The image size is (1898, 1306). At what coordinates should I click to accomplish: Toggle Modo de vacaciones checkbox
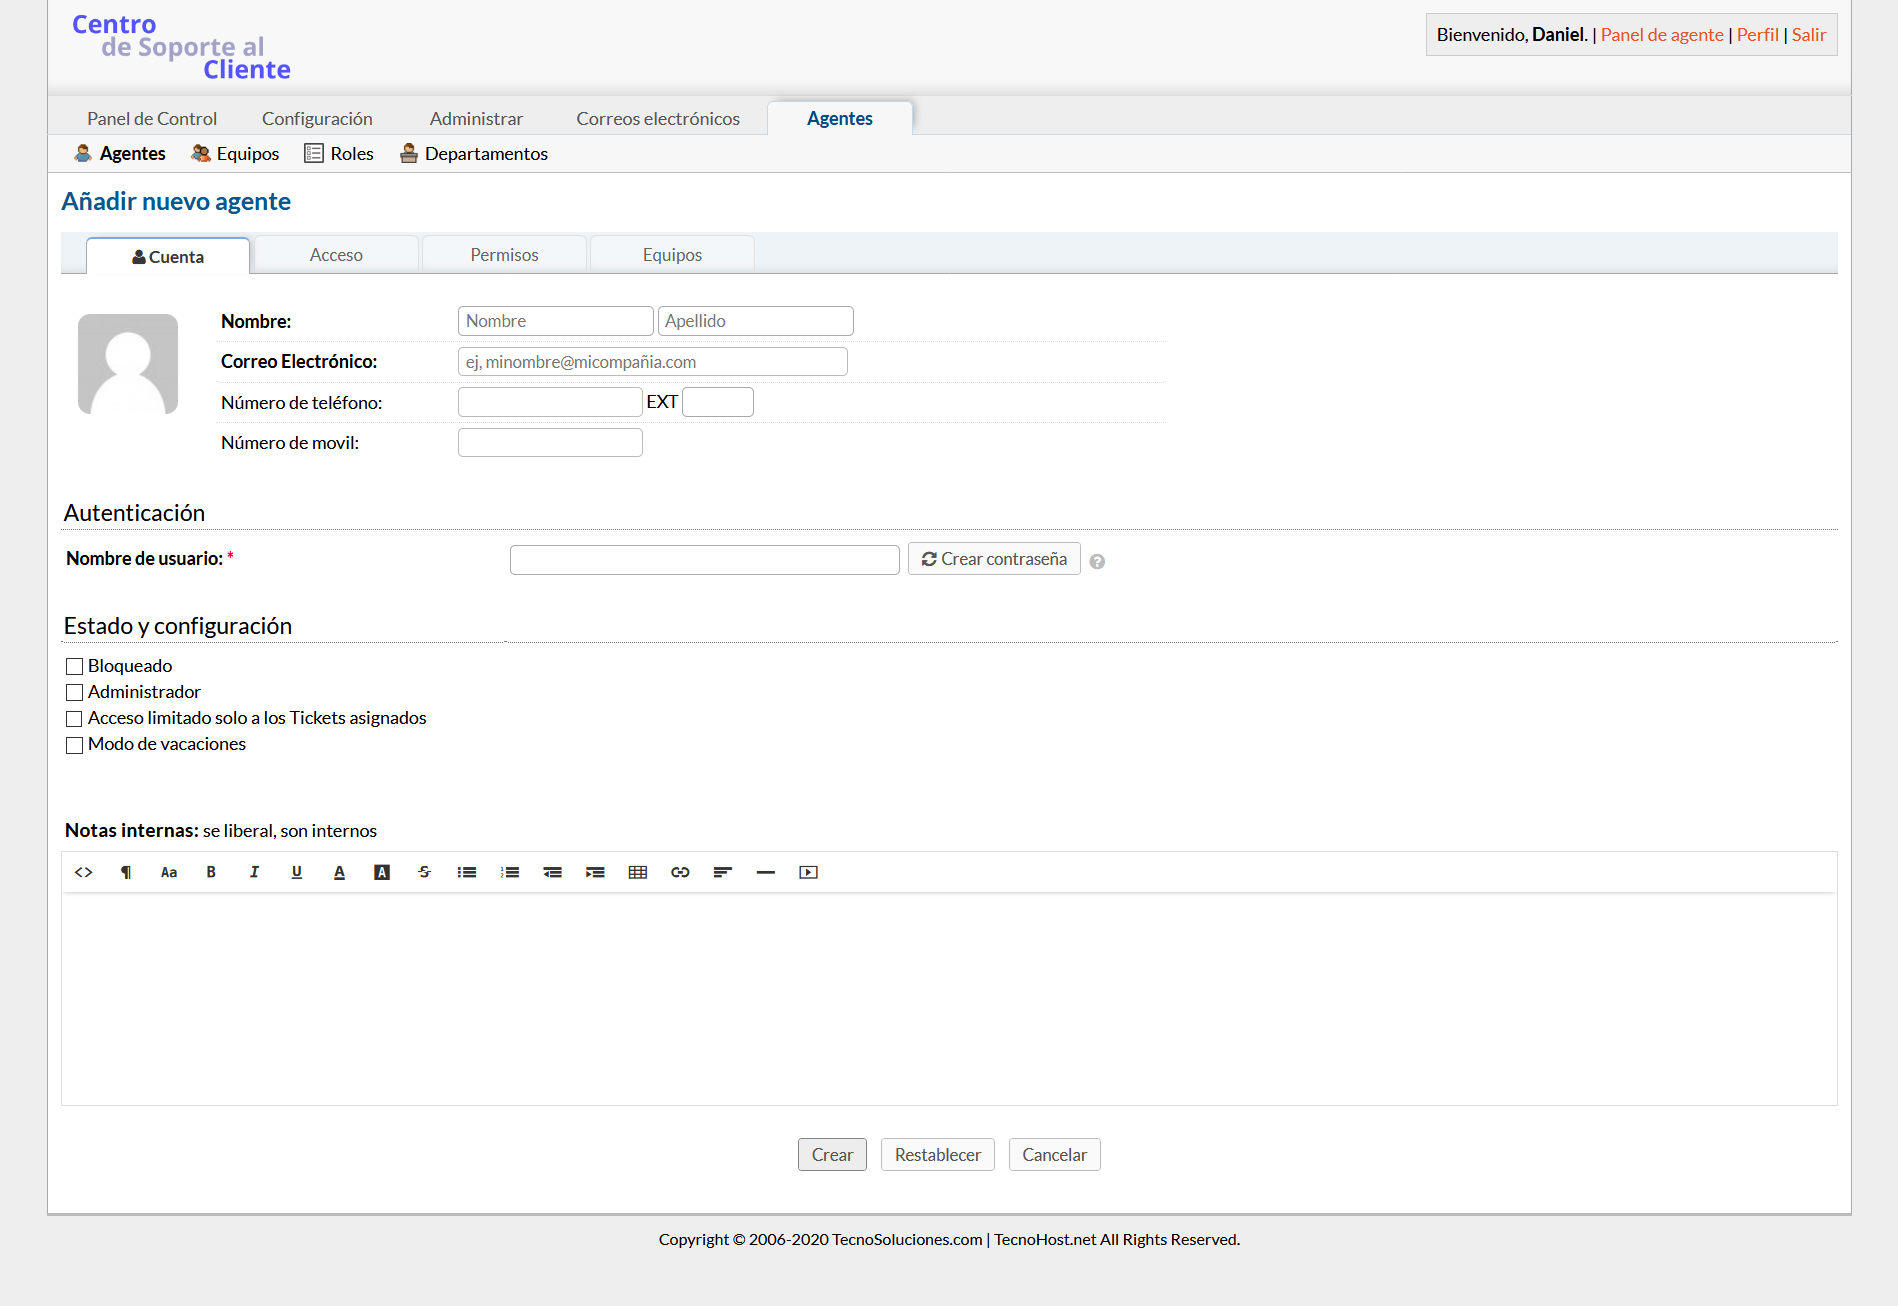[x=74, y=745]
